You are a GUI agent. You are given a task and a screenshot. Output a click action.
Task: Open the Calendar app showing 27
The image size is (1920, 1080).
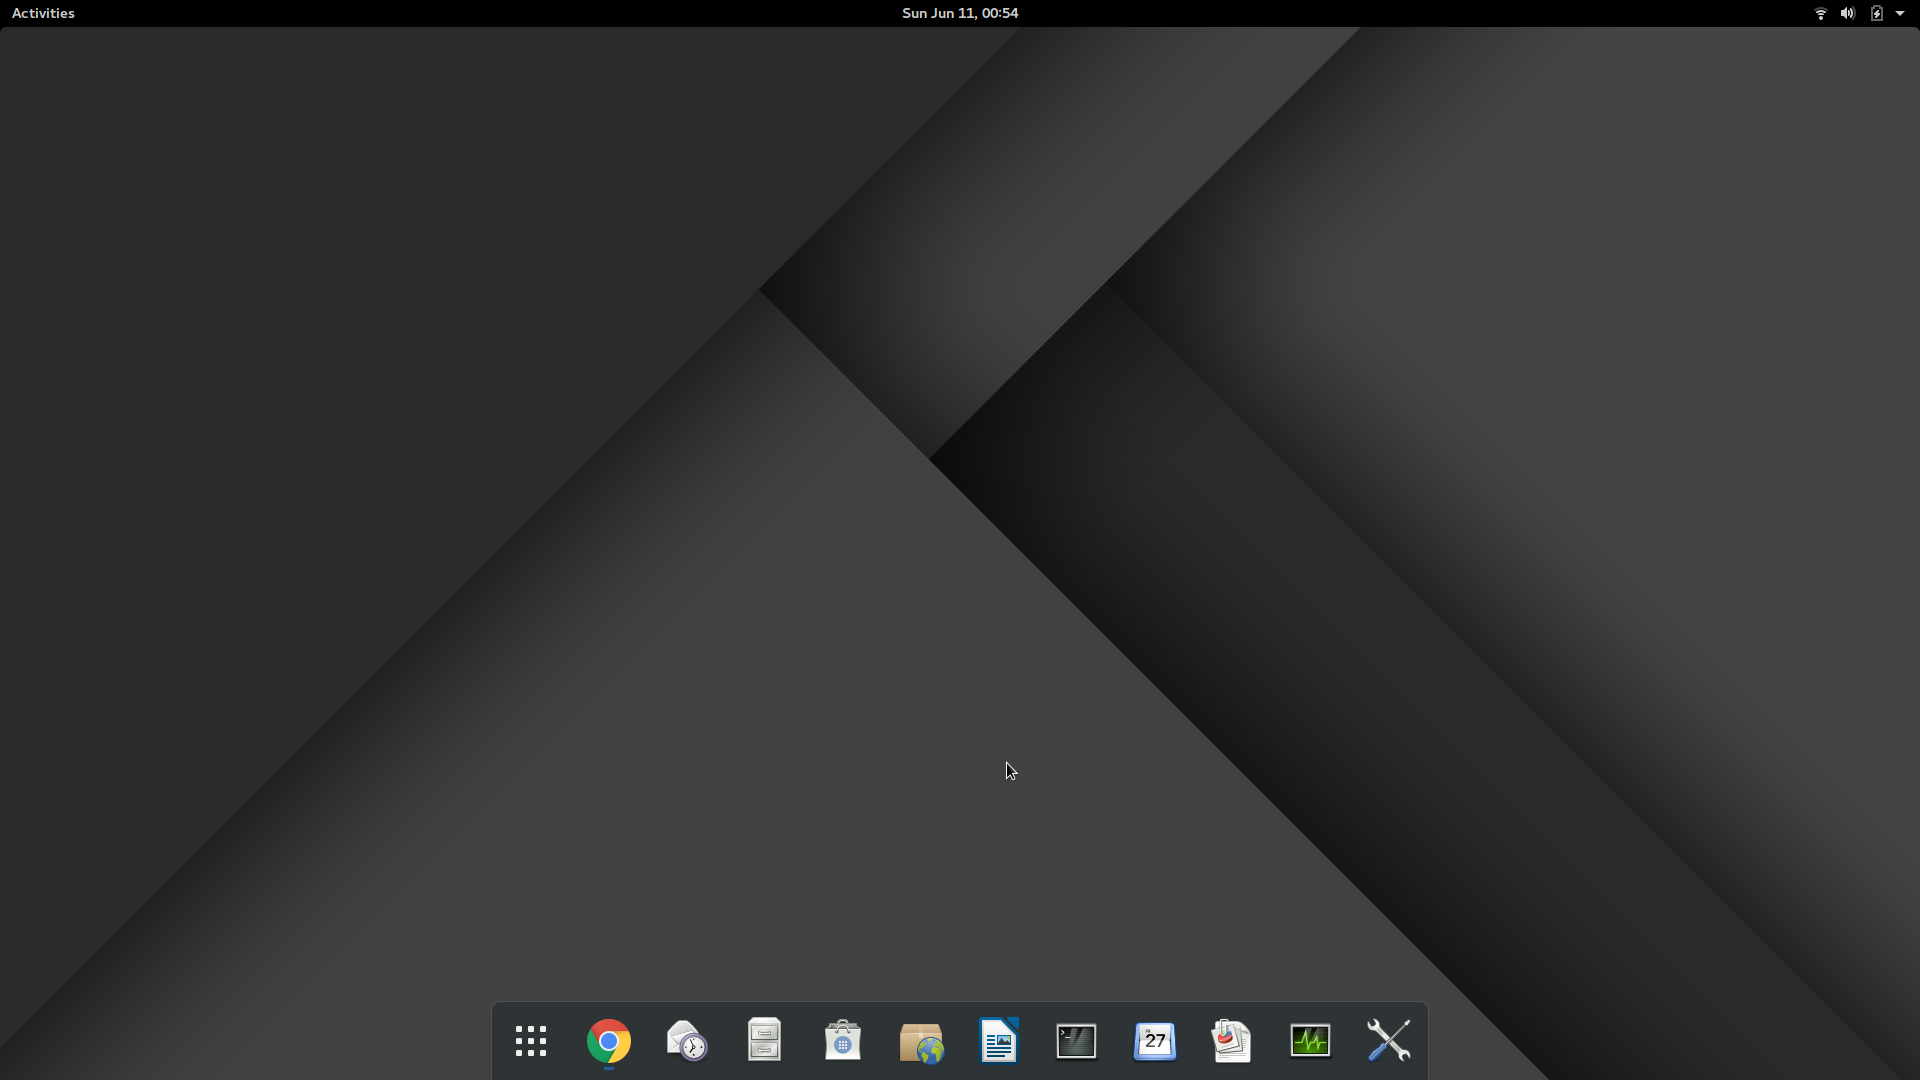(1154, 1041)
